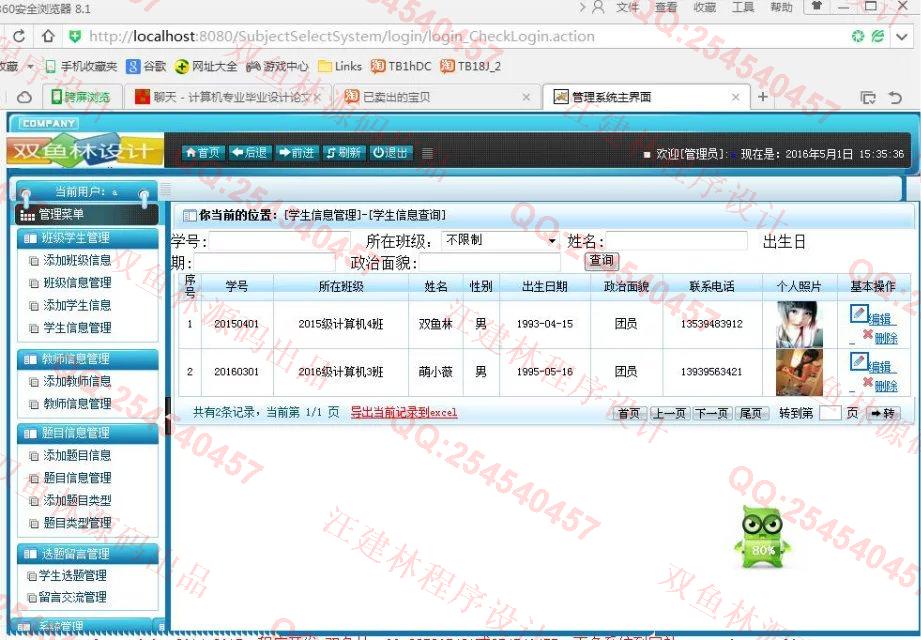This screenshot has width=921, height=640.
Task: Click the 退出 logout button
Action: (x=391, y=153)
